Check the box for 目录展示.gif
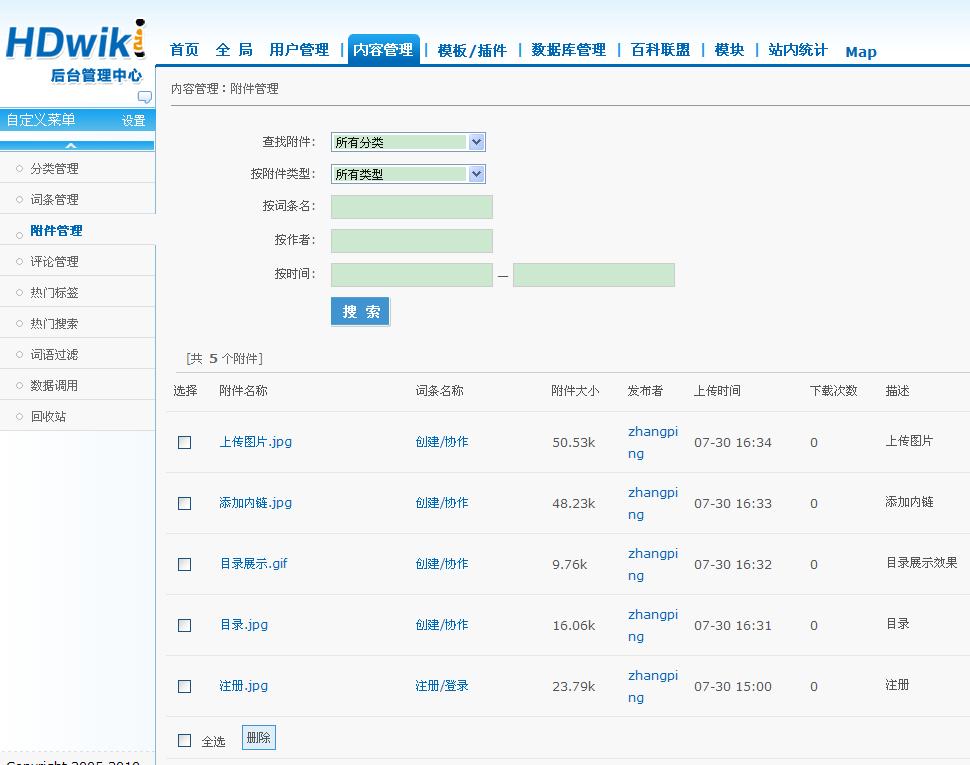This screenshot has width=970, height=765. tap(184, 565)
